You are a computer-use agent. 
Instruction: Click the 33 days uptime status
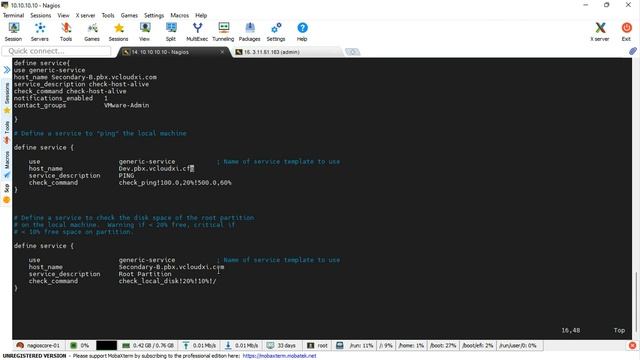[281, 345]
